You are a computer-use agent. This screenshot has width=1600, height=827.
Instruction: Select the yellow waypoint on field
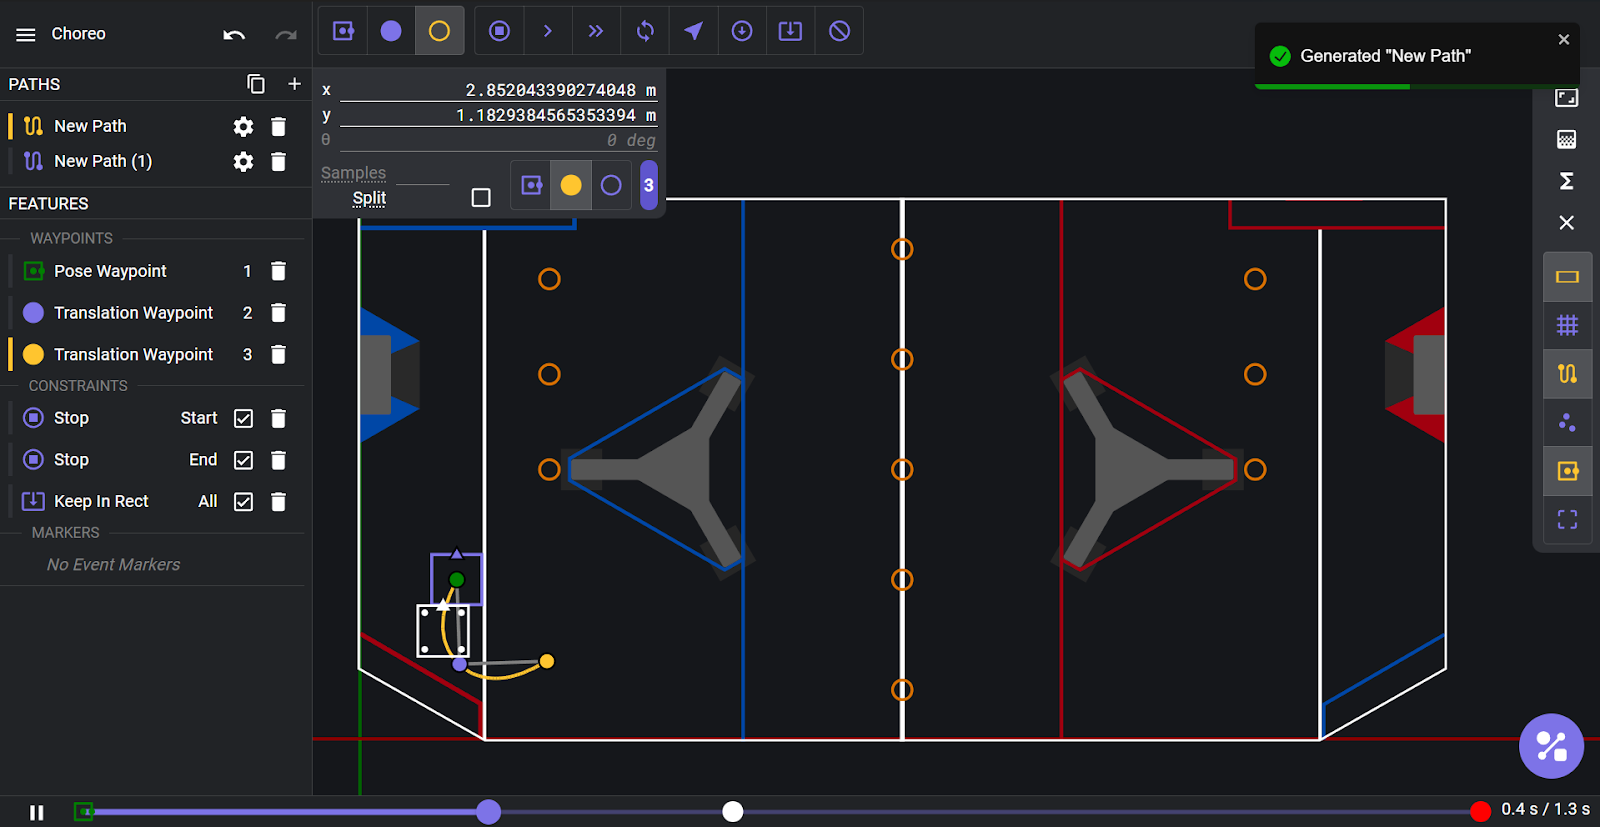tap(547, 661)
